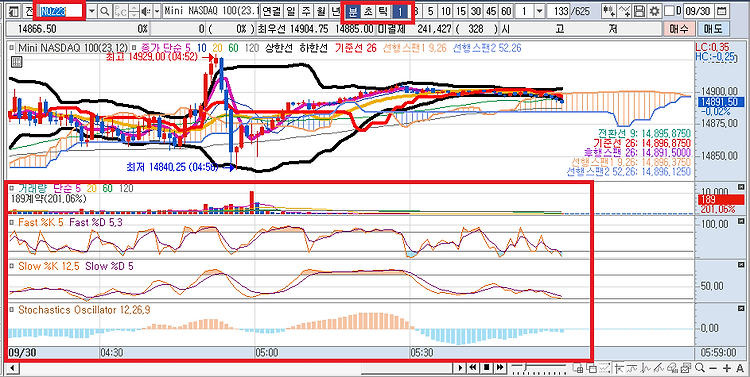Switch to daily chart with 일 button

pos(290,10)
